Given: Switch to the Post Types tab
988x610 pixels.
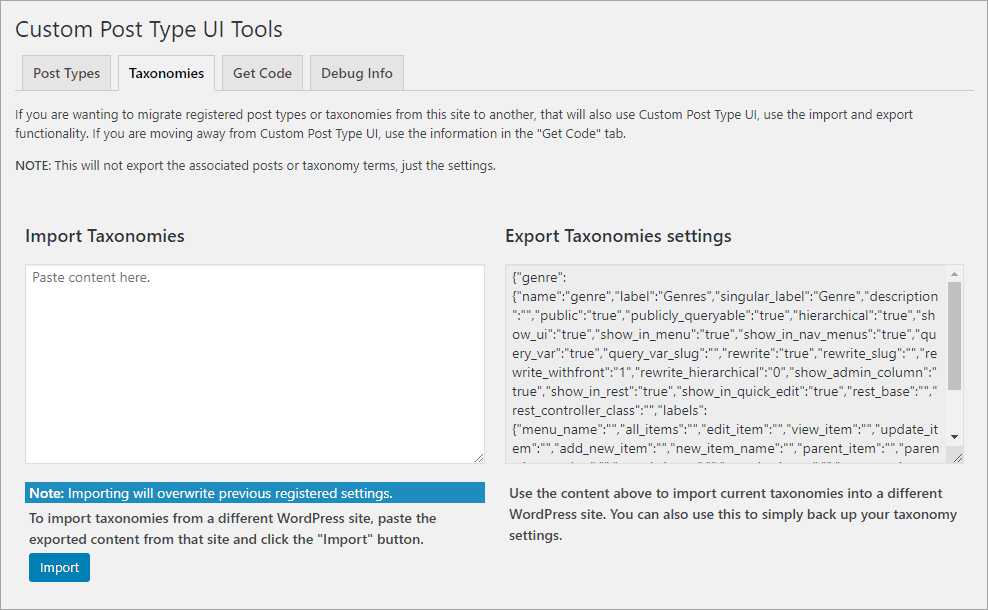Looking at the screenshot, I should (66, 72).
